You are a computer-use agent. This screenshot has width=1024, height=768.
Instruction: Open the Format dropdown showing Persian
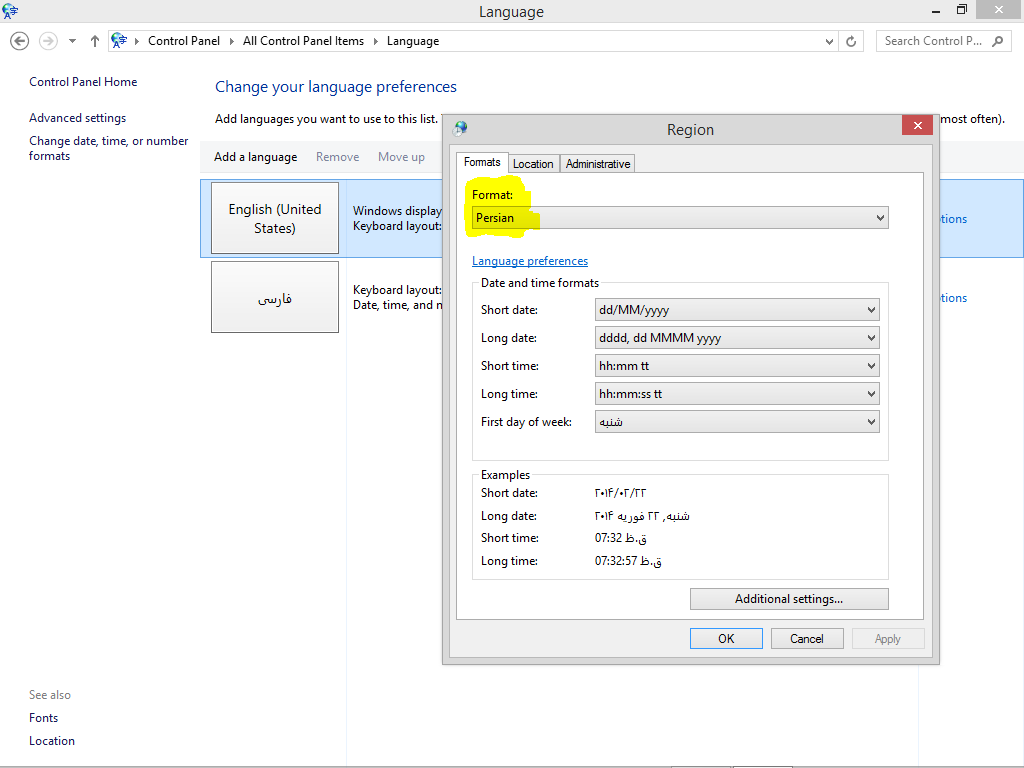pos(680,218)
